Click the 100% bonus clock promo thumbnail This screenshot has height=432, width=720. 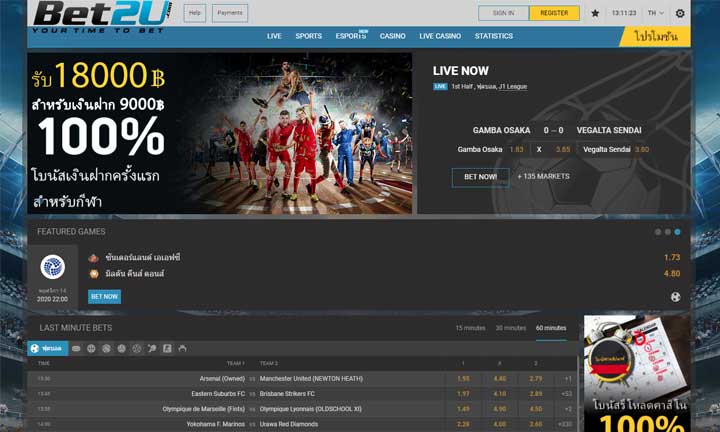pyautogui.click(x=637, y=373)
